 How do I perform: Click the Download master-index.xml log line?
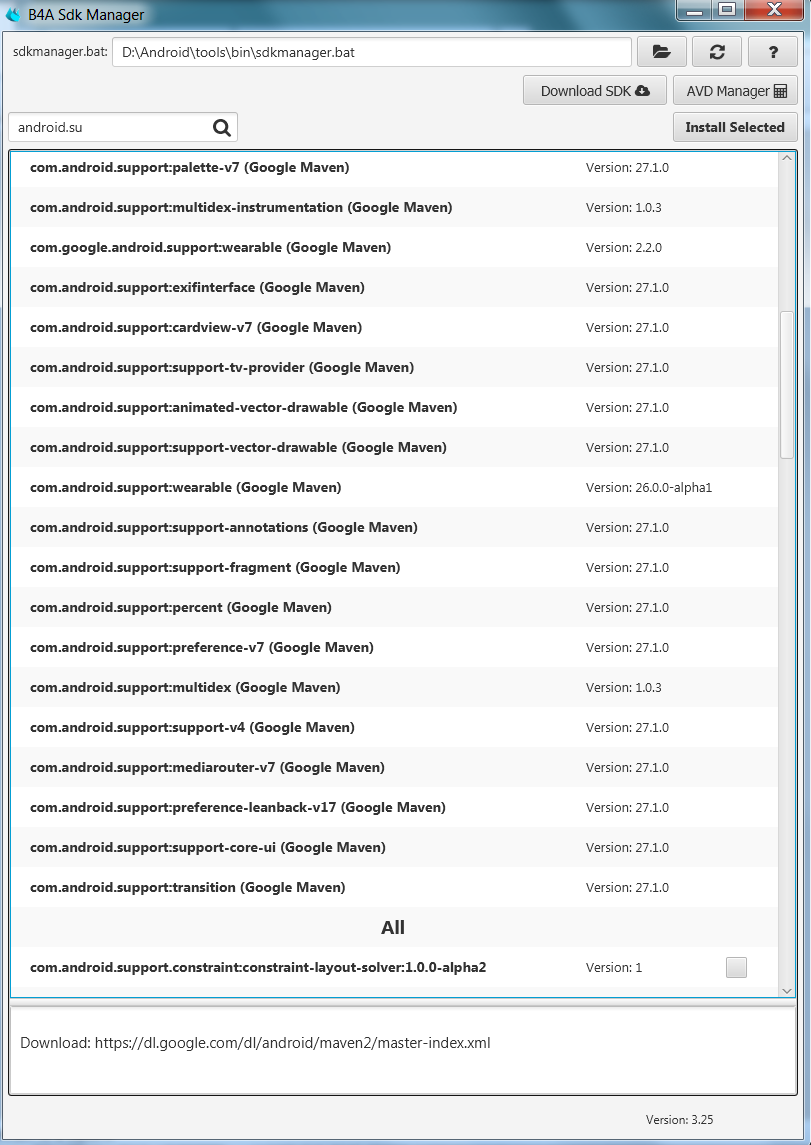click(x=255, y=1043)
